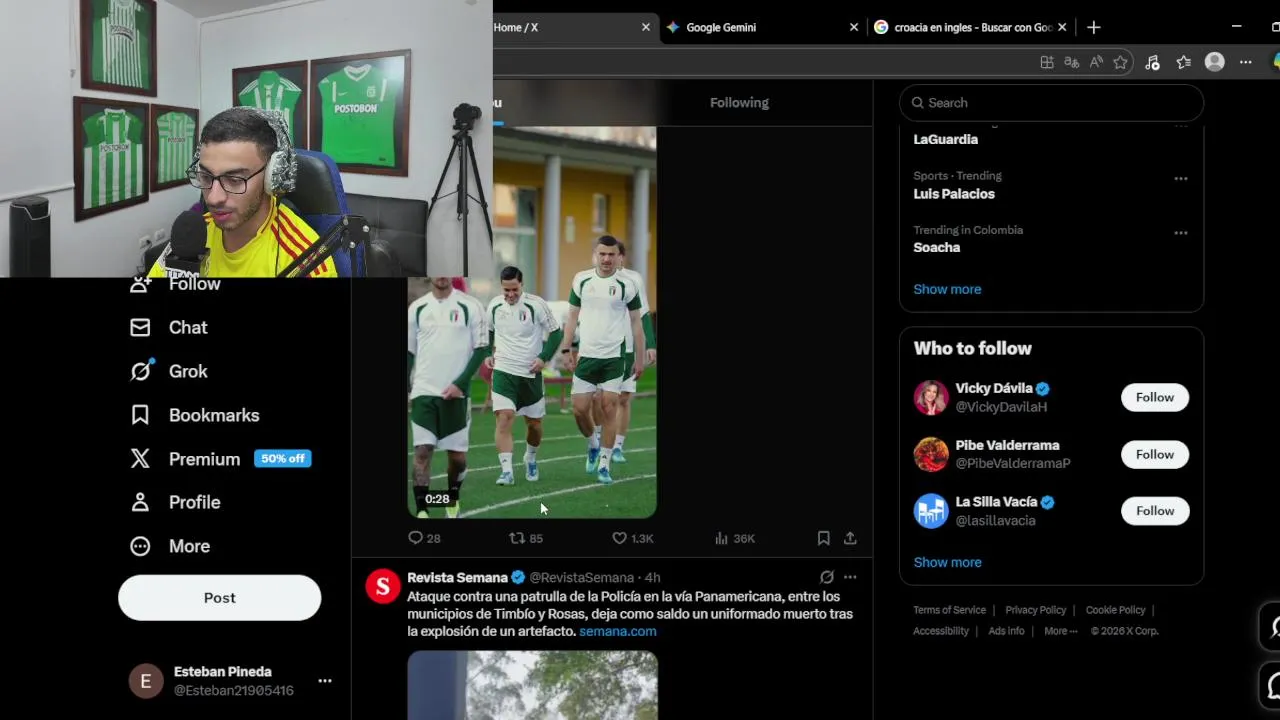The width and height of the screenshot is (1280, 720).
Task: Like the post with 1.3K likes
Action: (x=632, y=538)
